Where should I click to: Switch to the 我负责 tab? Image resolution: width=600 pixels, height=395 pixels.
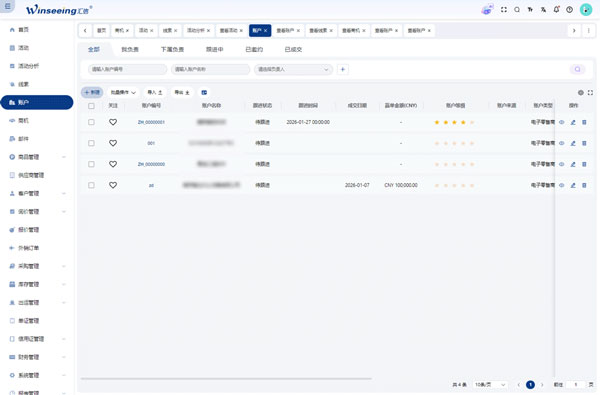tap(130, 50)
